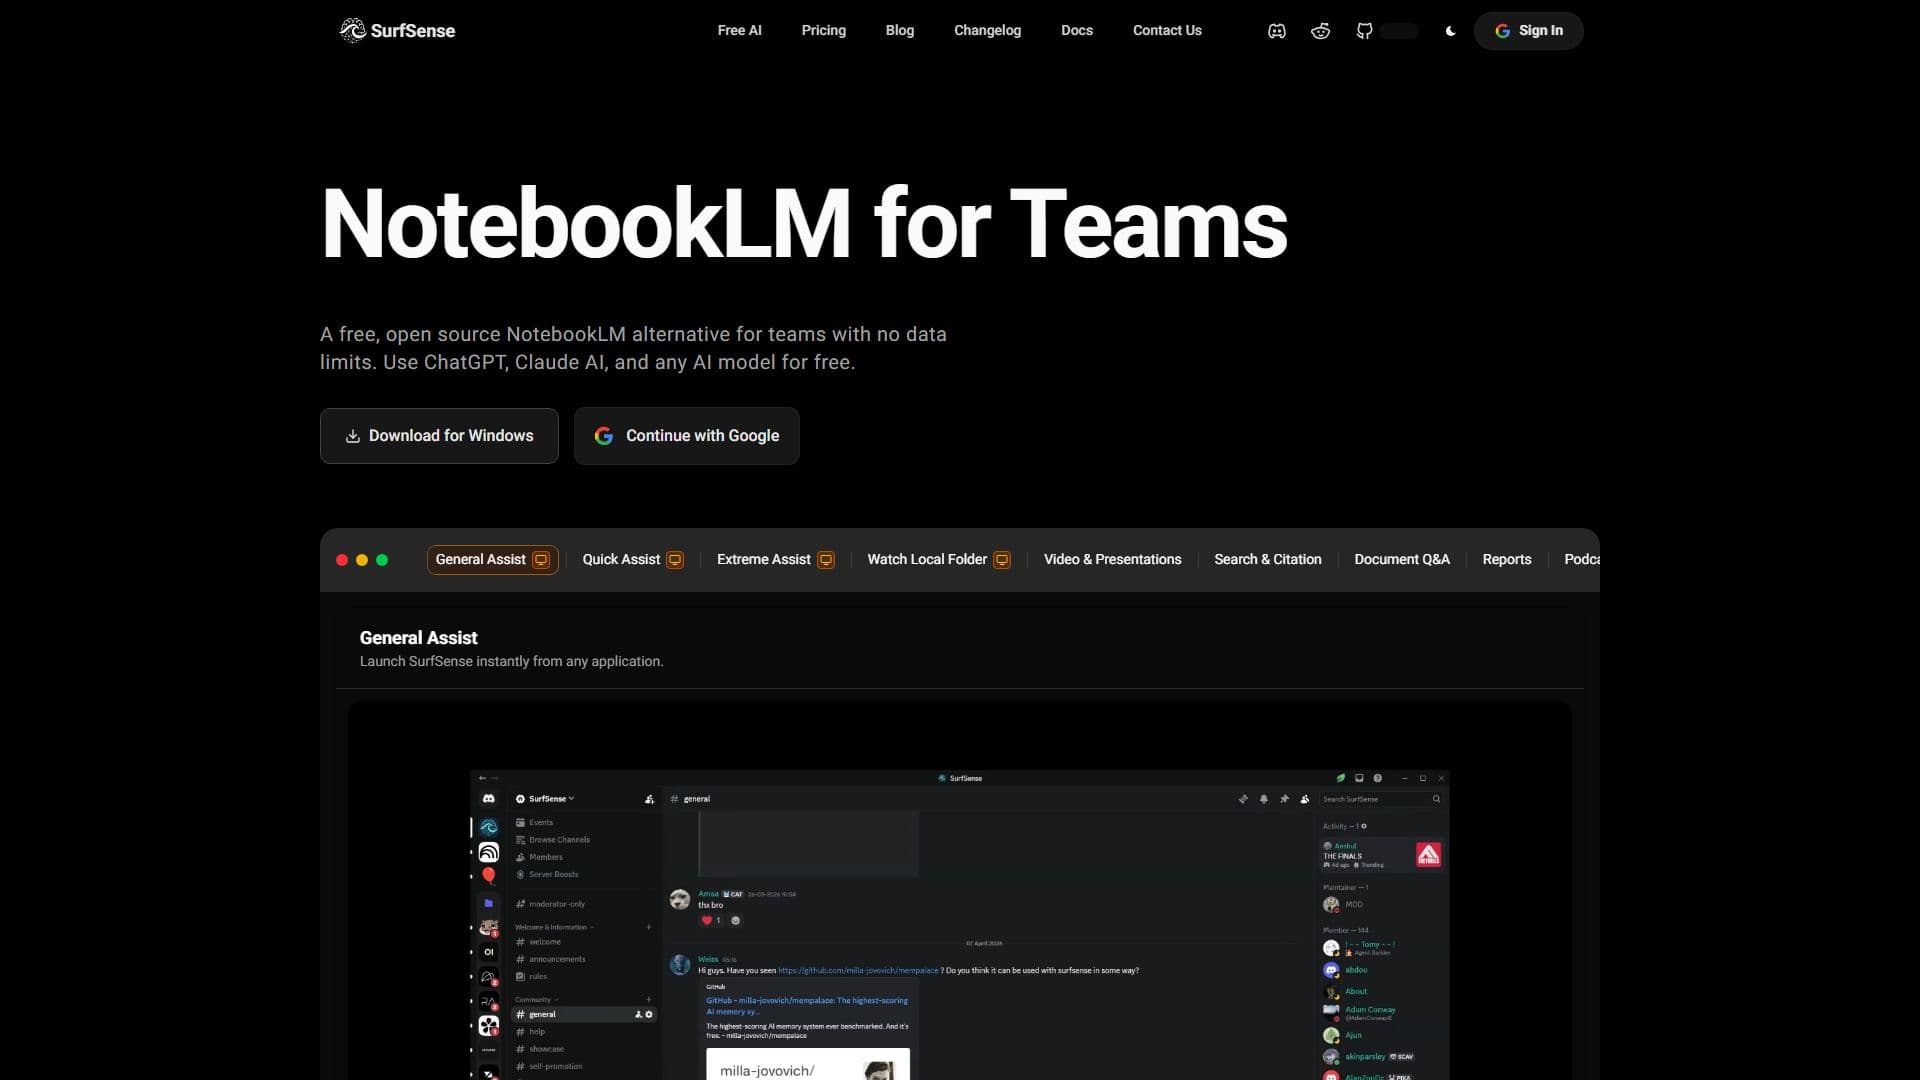Collapse the Community category
Viewport: 1920px width, 1080px height.
(536, 999)
